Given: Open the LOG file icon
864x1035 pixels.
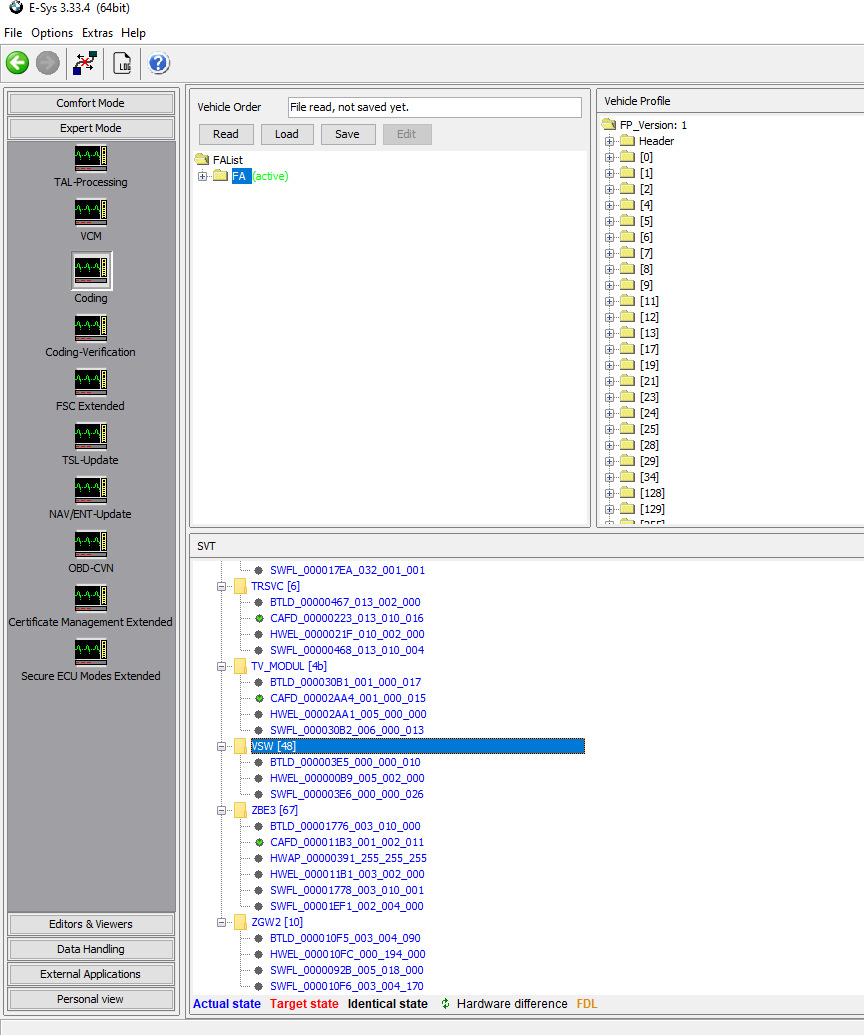Looking at the screenshot, I should 122,63.
